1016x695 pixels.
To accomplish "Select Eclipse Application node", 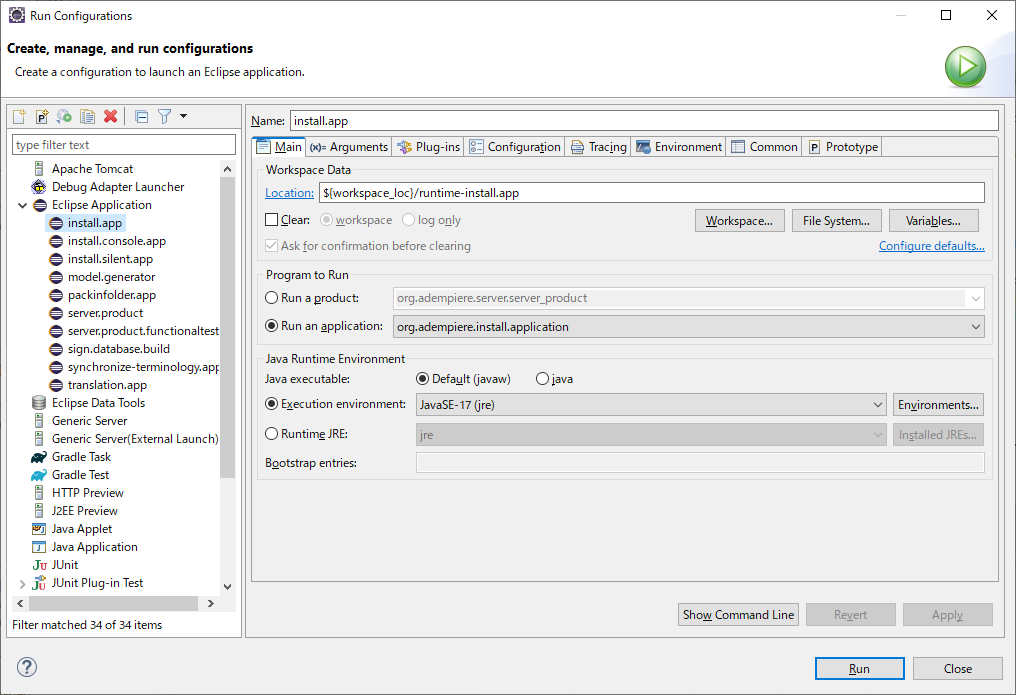I will (102, 205).
